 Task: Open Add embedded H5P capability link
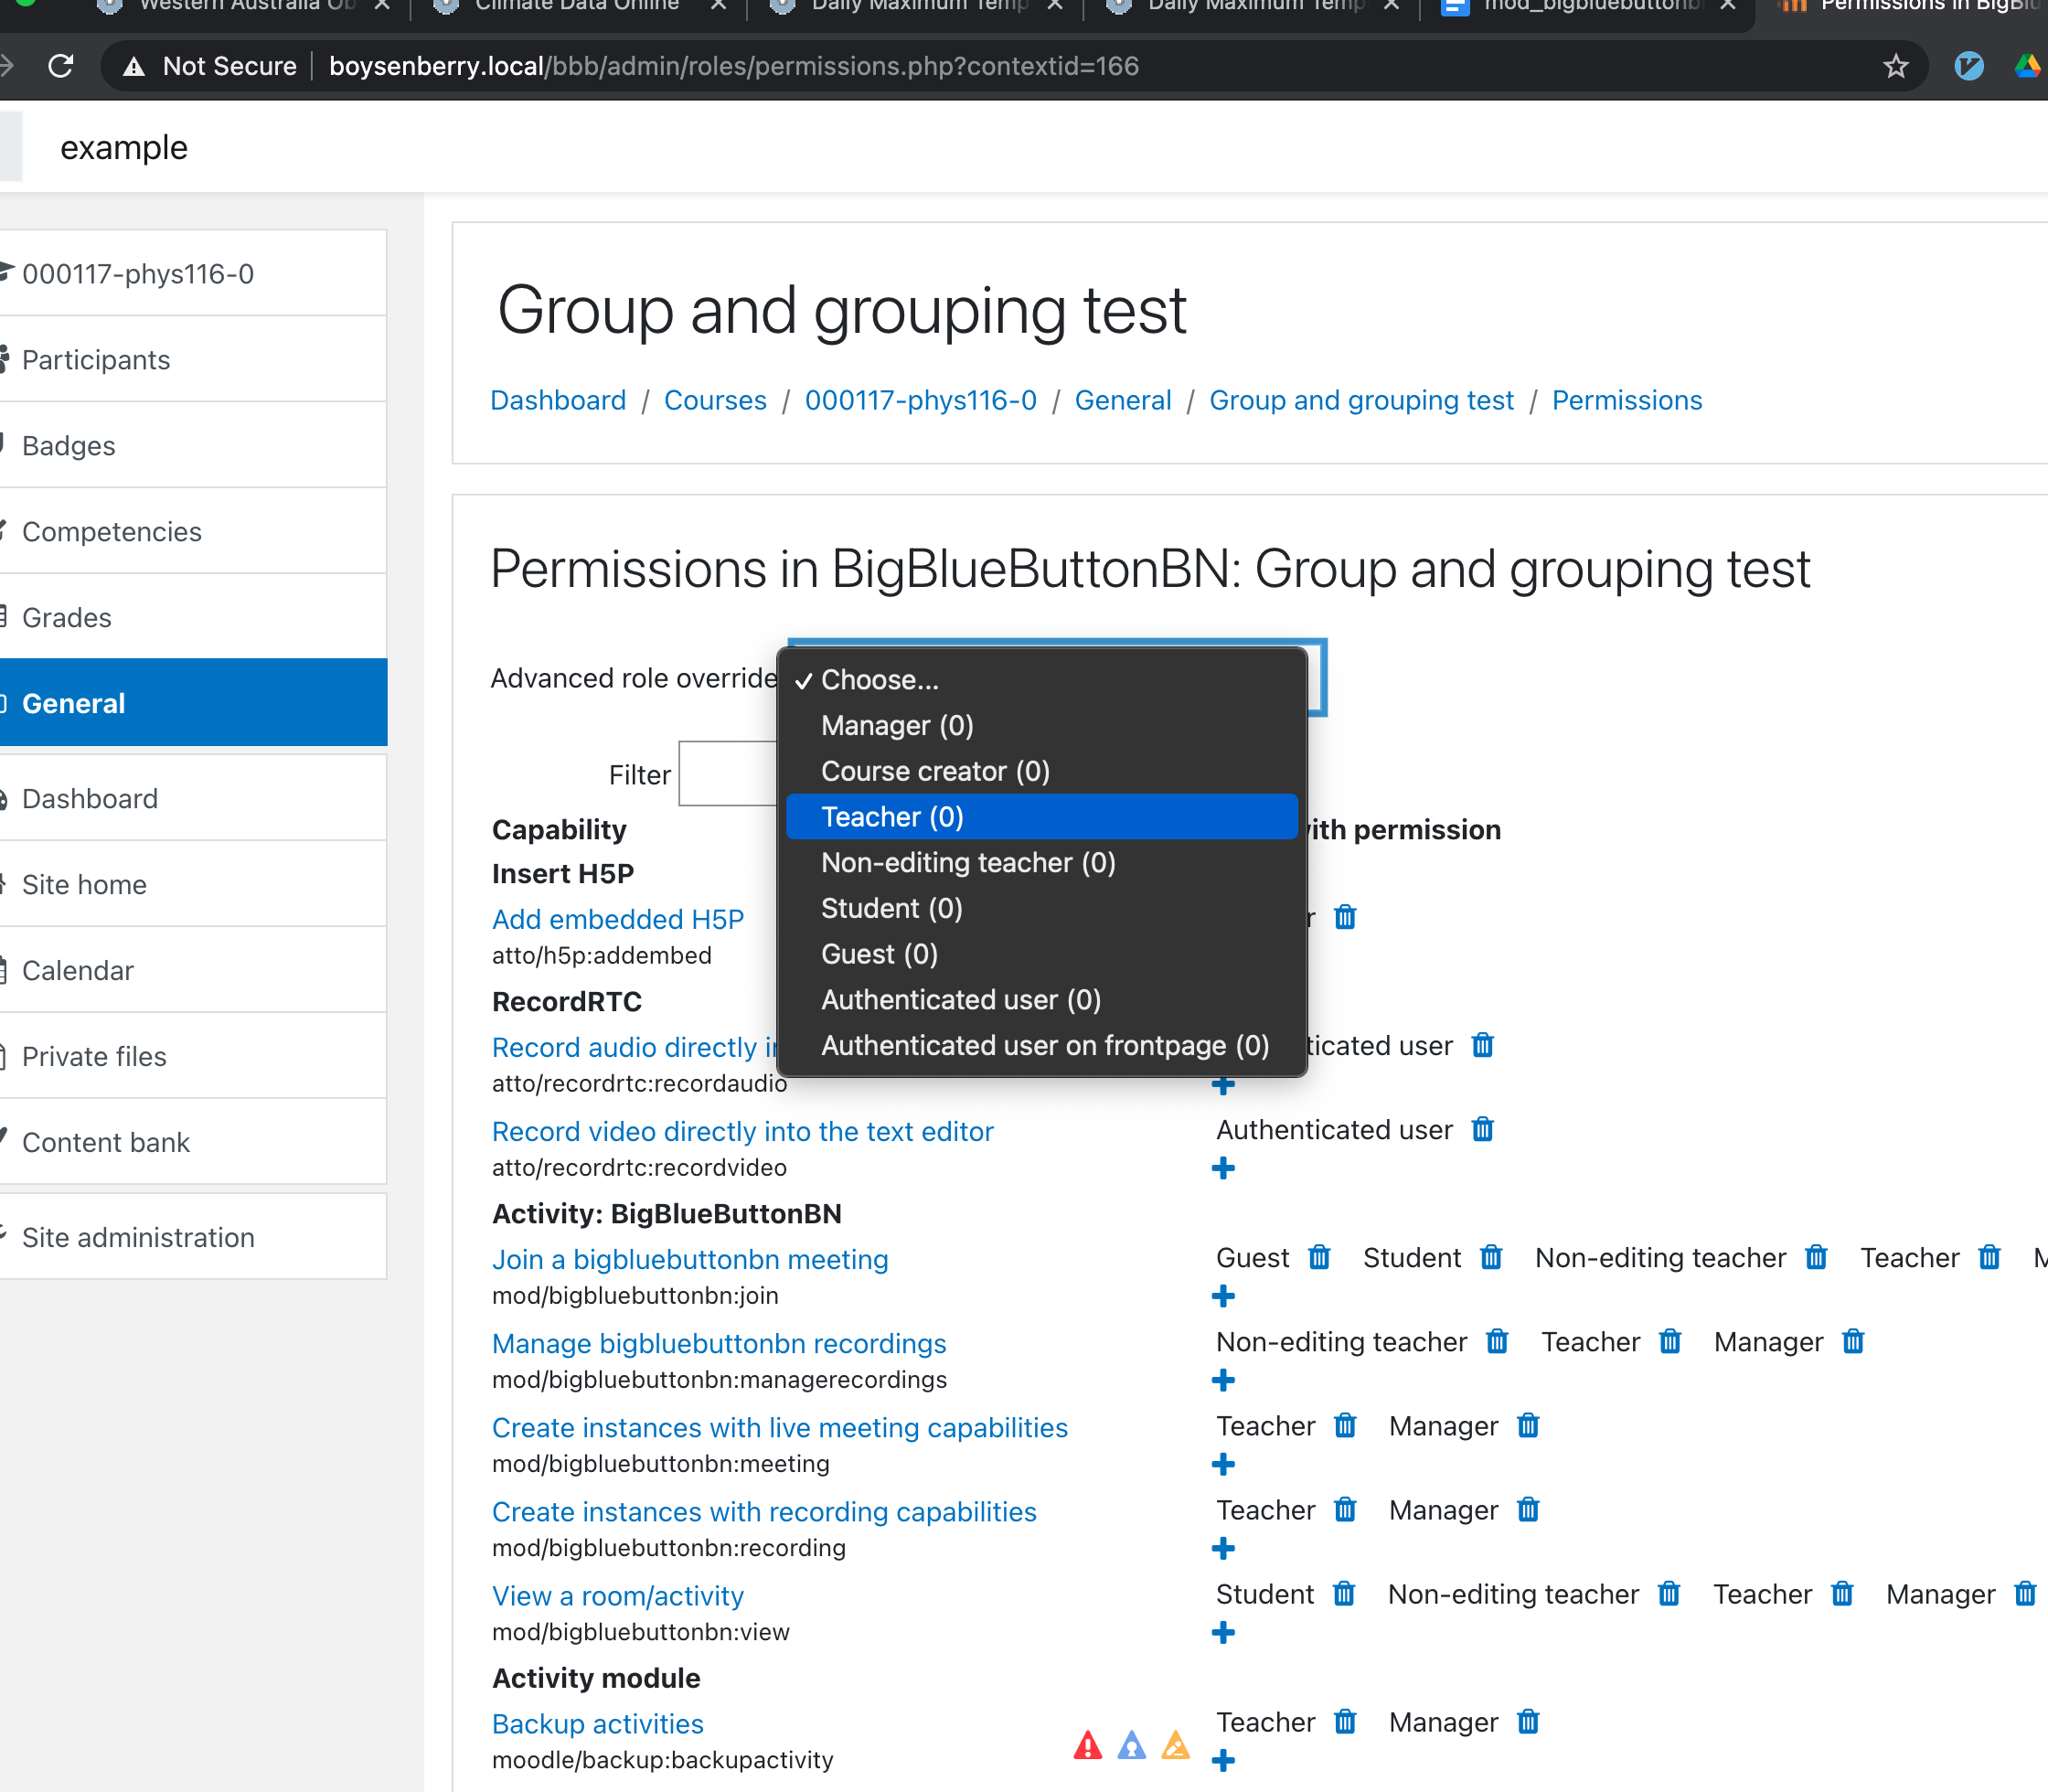pos(618,919)
